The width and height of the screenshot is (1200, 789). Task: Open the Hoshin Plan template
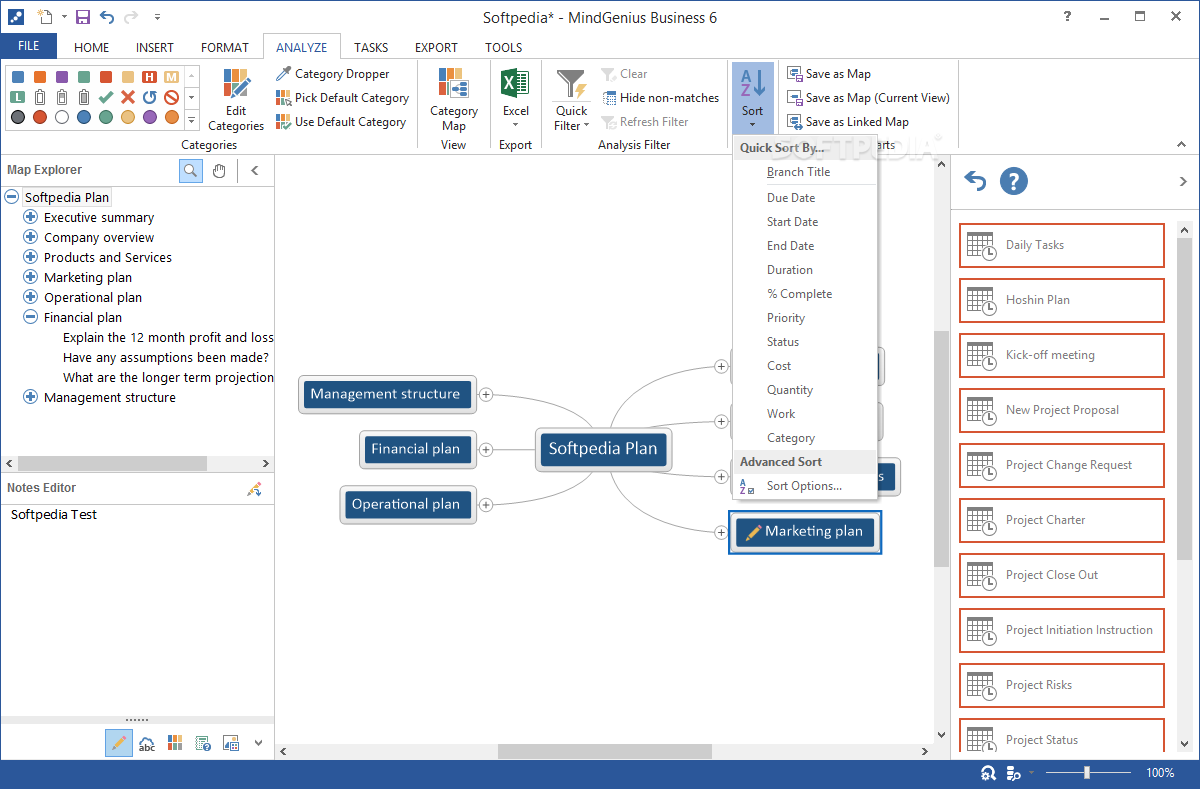[1062, 300]
